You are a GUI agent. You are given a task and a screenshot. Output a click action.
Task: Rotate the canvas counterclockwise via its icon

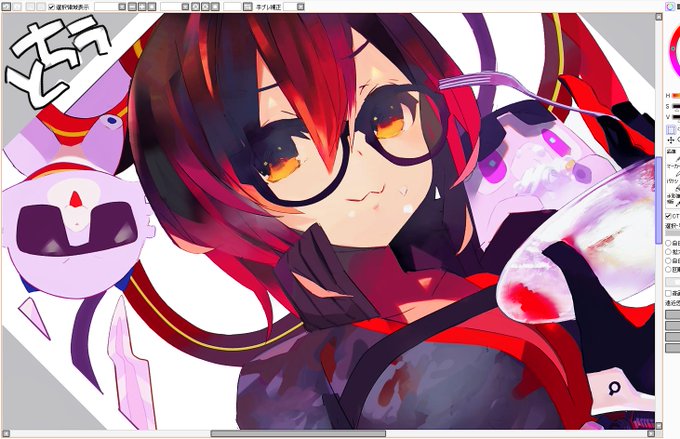(x=195, y=7)
